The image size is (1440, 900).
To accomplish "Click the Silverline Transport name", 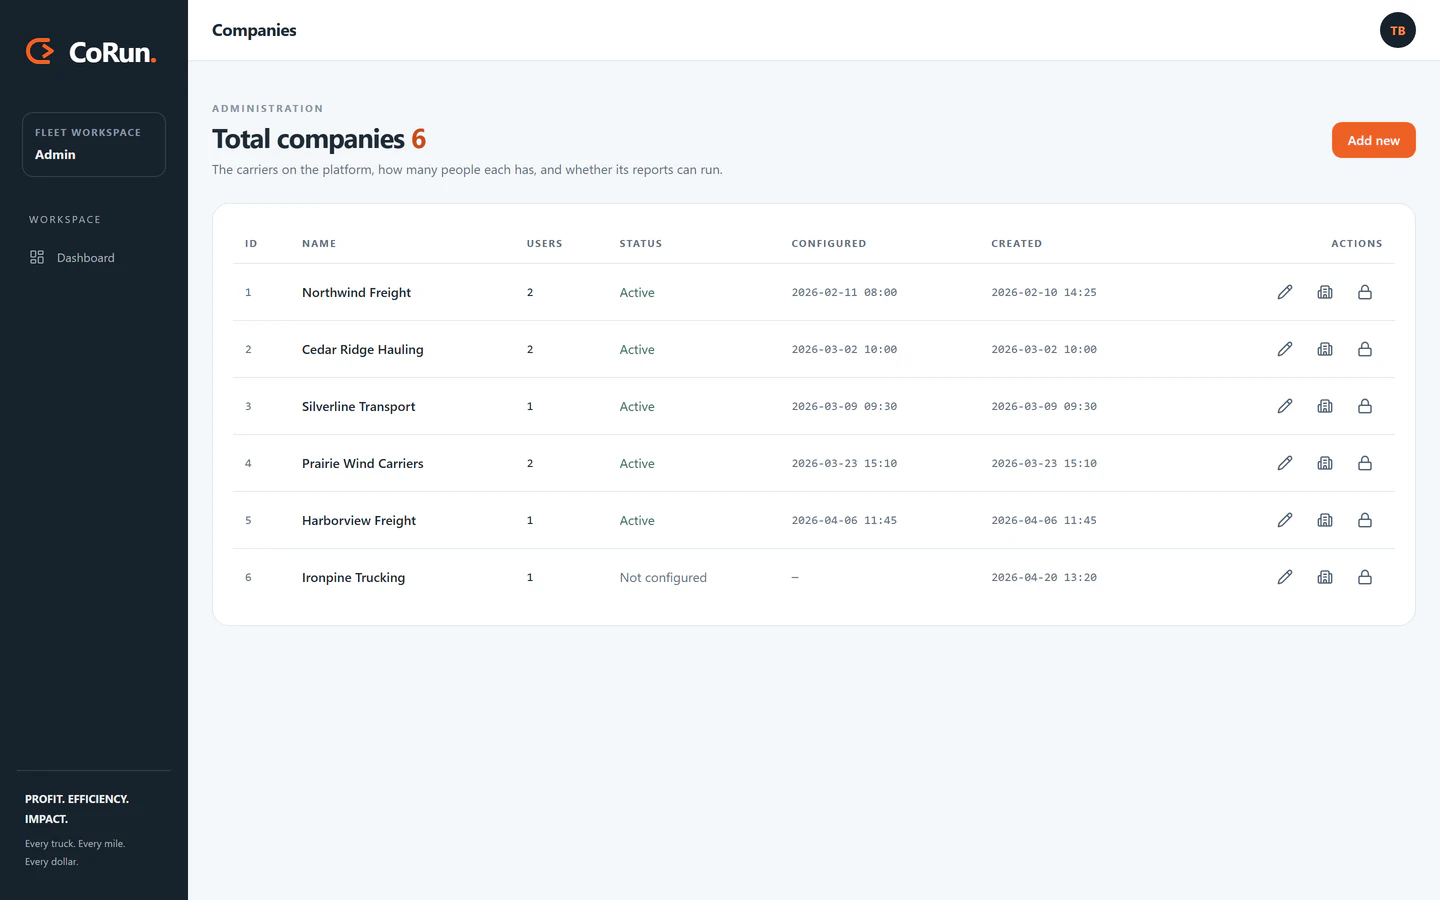I will pyautogui.click(x=358, y=406).
